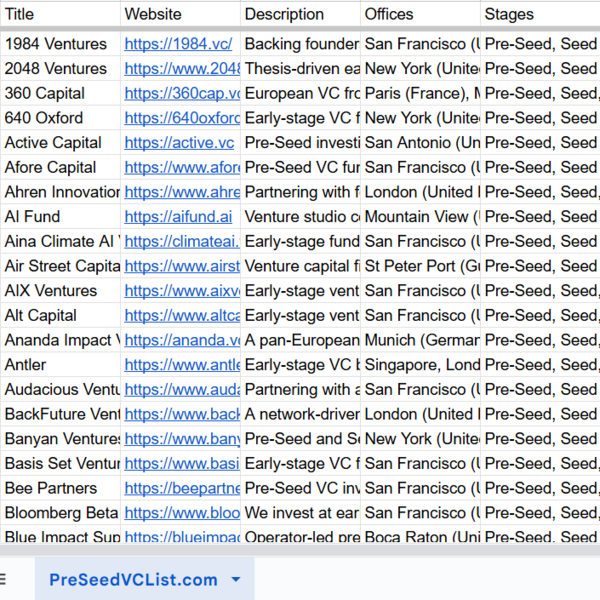
Task: Select the European VC description cell
Action: click(x=300, y=93)
